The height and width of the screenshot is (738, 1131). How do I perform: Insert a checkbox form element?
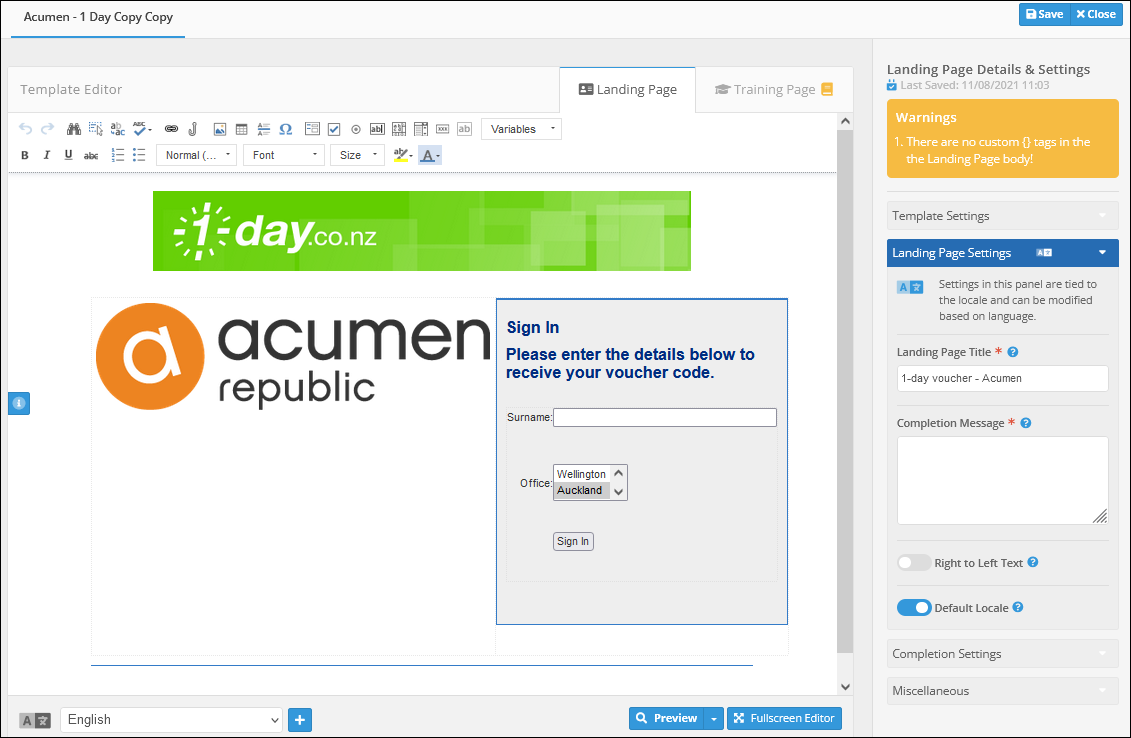pos(334,129)
